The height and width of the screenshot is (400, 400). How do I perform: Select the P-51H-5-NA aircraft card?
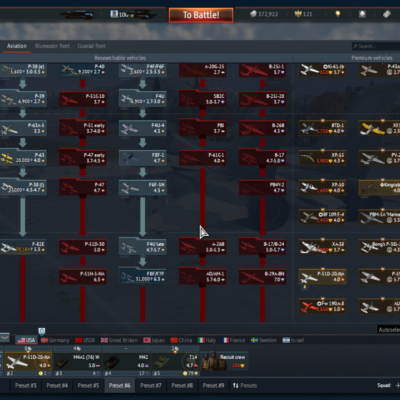(83, 276)
